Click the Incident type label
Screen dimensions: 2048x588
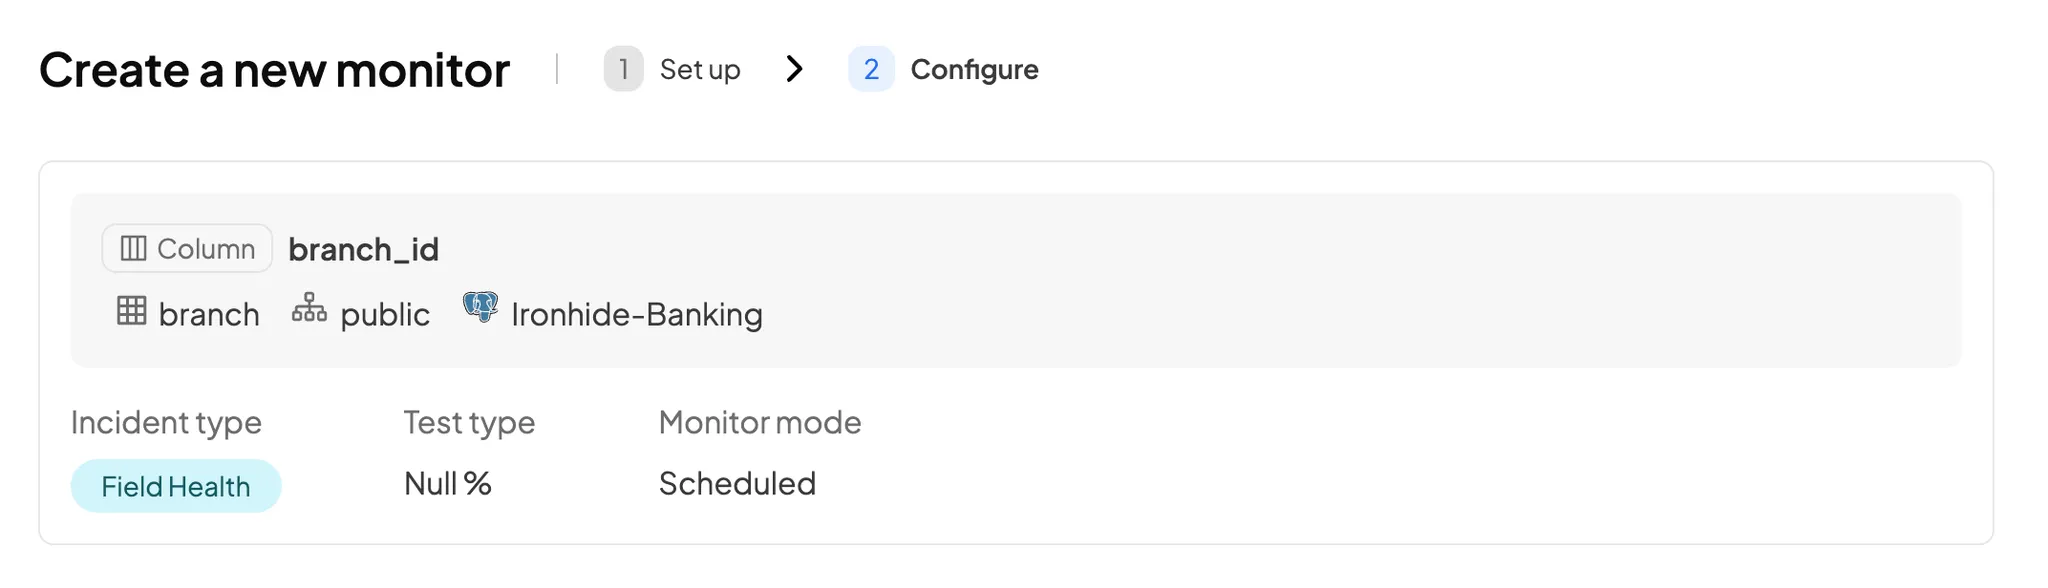166,423
